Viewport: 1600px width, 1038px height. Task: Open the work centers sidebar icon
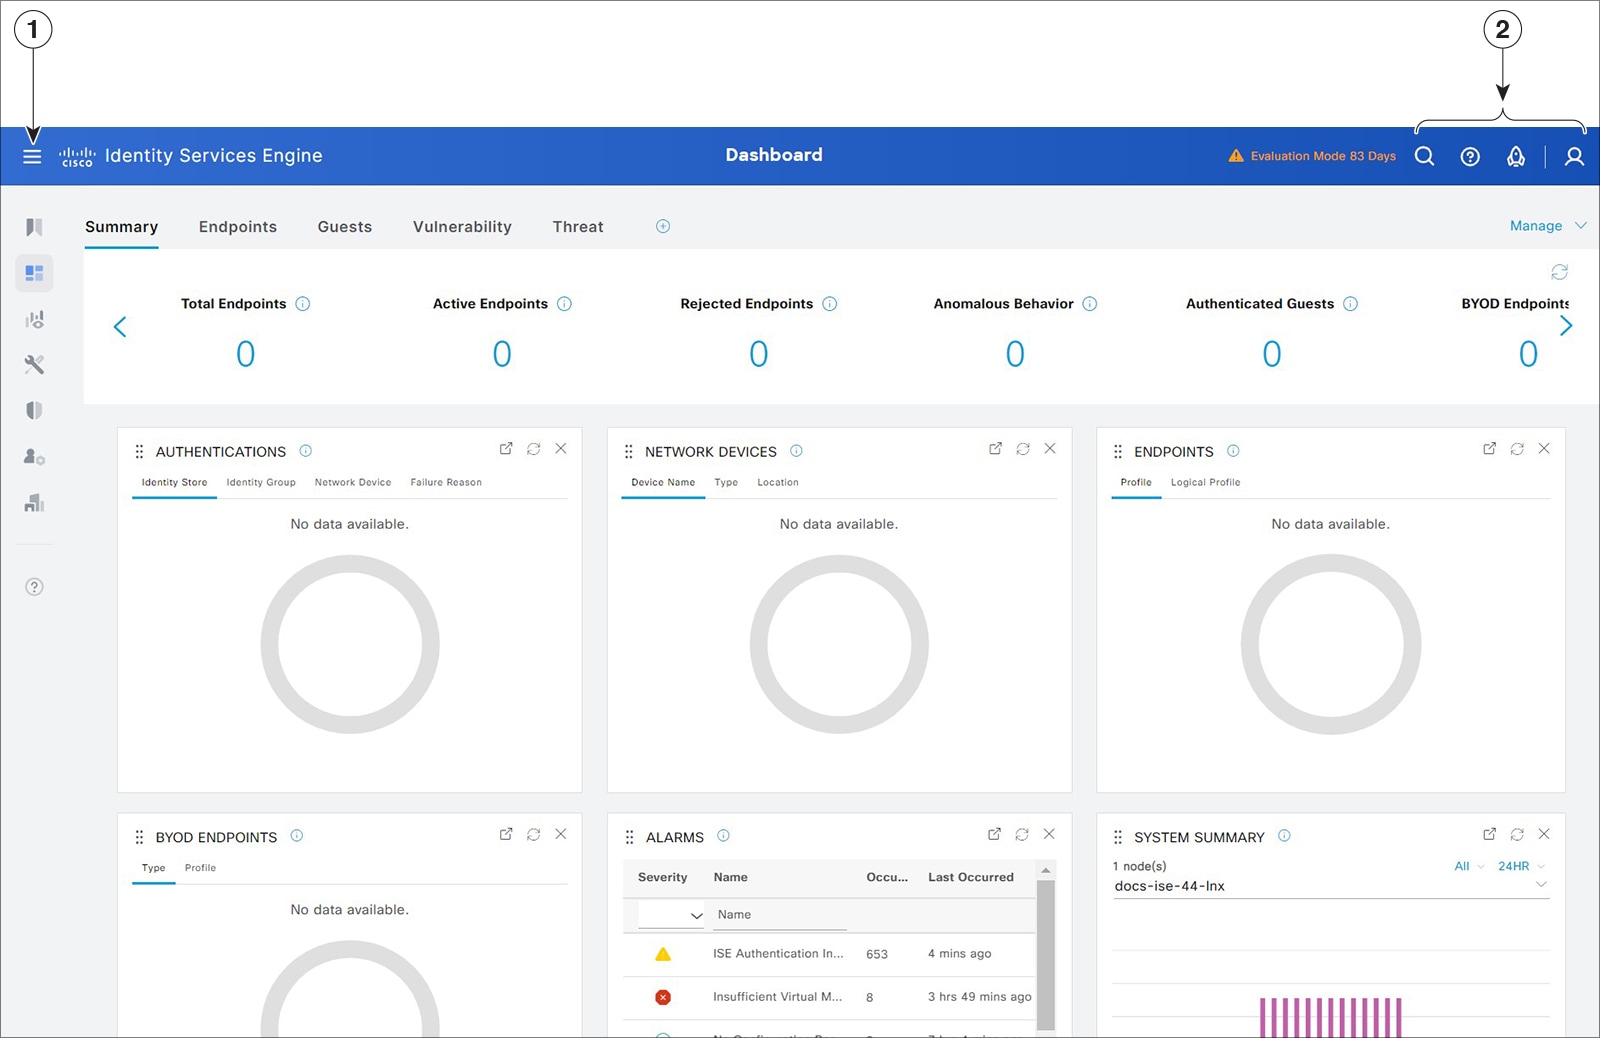(34, 502)
